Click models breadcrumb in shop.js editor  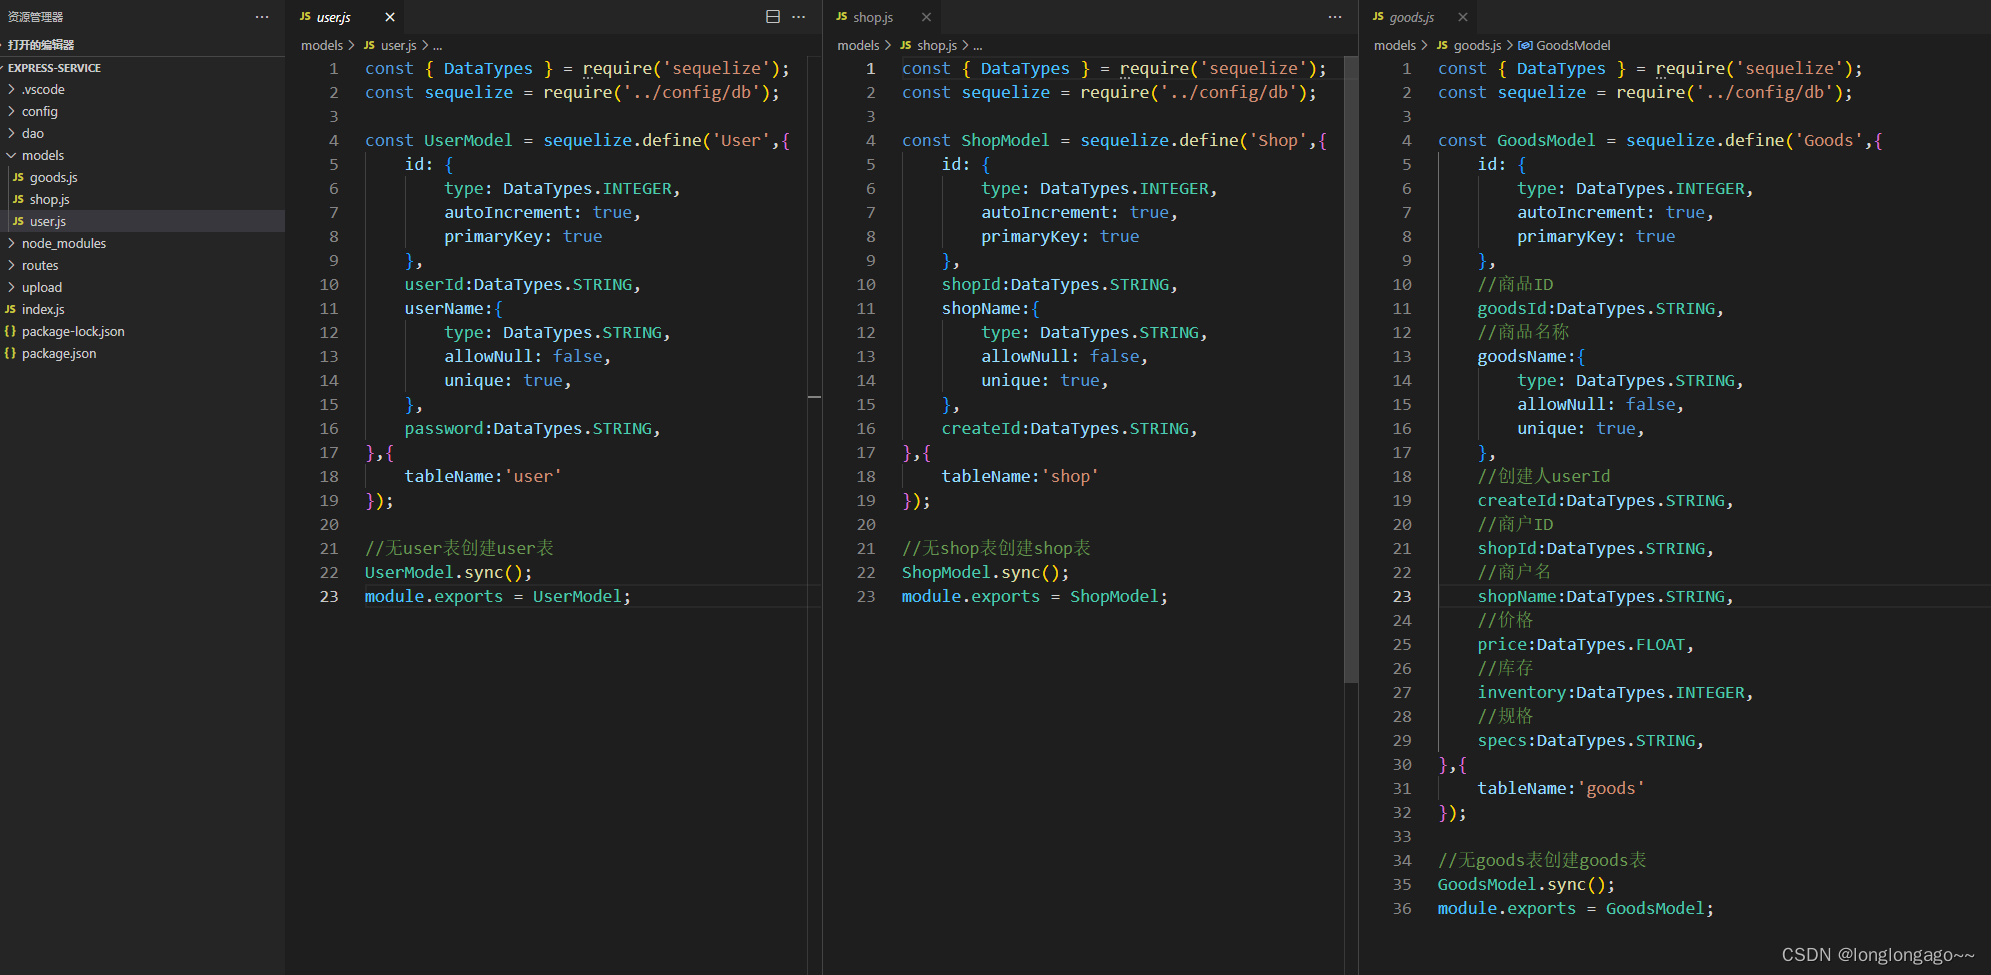(858, 45)
